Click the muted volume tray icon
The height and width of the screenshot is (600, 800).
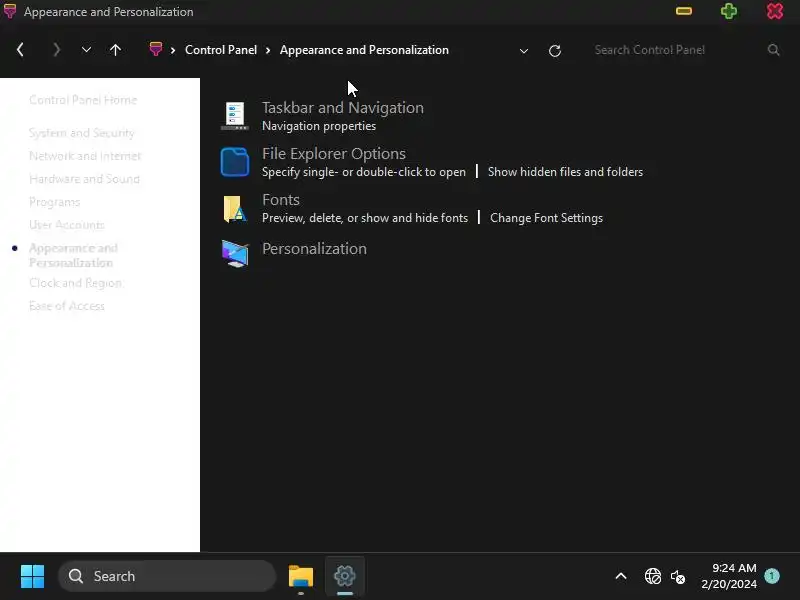678,577
